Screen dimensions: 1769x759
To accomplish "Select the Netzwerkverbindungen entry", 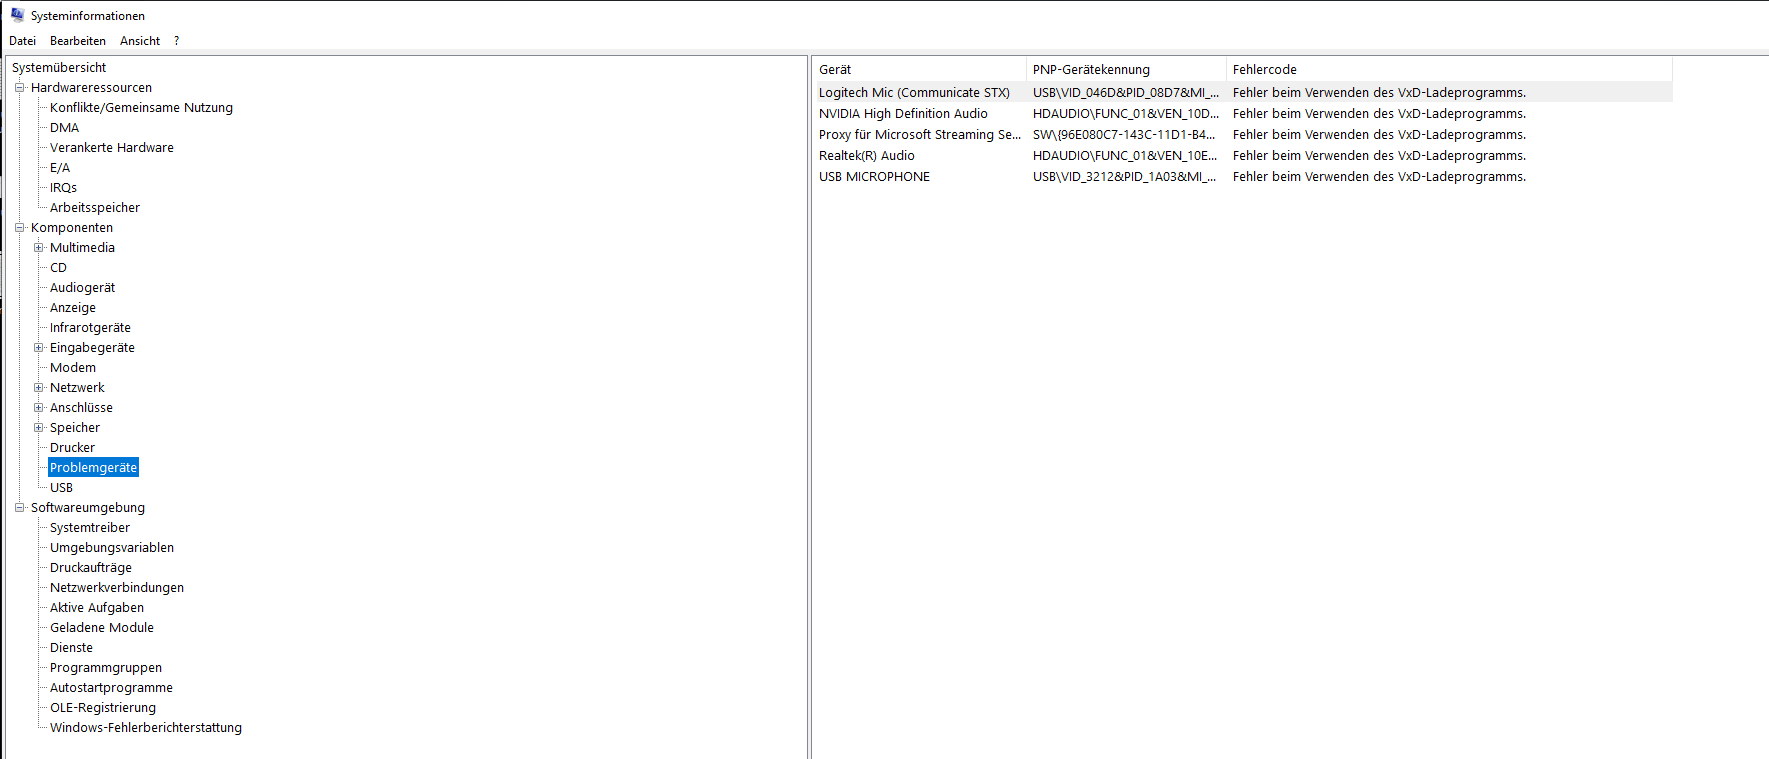I will [x=117, y=588].
